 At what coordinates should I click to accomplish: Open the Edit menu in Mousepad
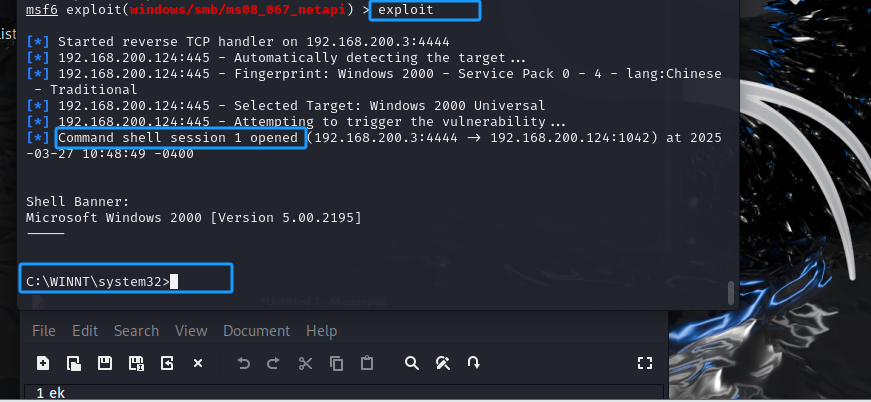click(85, 331)
